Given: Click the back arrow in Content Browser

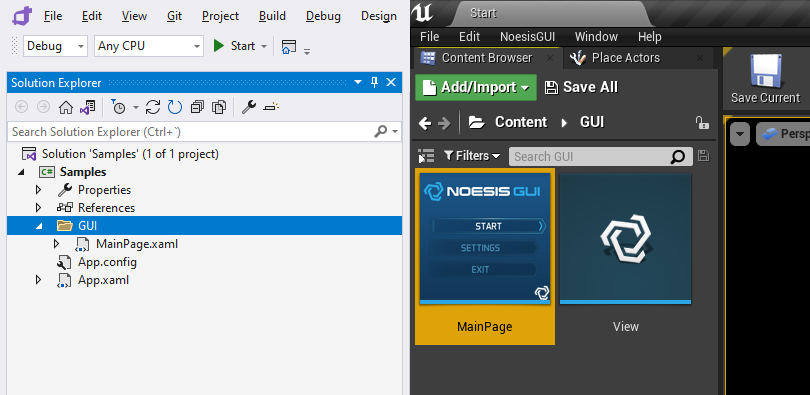Looking at the screenshot, I should coord(425,123).
